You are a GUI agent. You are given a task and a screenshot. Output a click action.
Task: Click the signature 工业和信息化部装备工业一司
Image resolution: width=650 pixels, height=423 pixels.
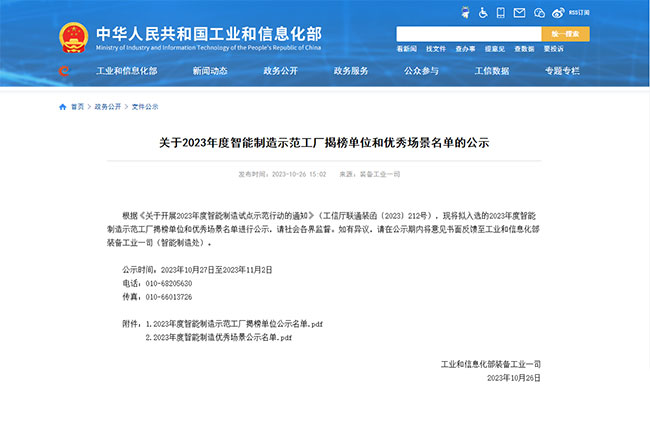491,365
